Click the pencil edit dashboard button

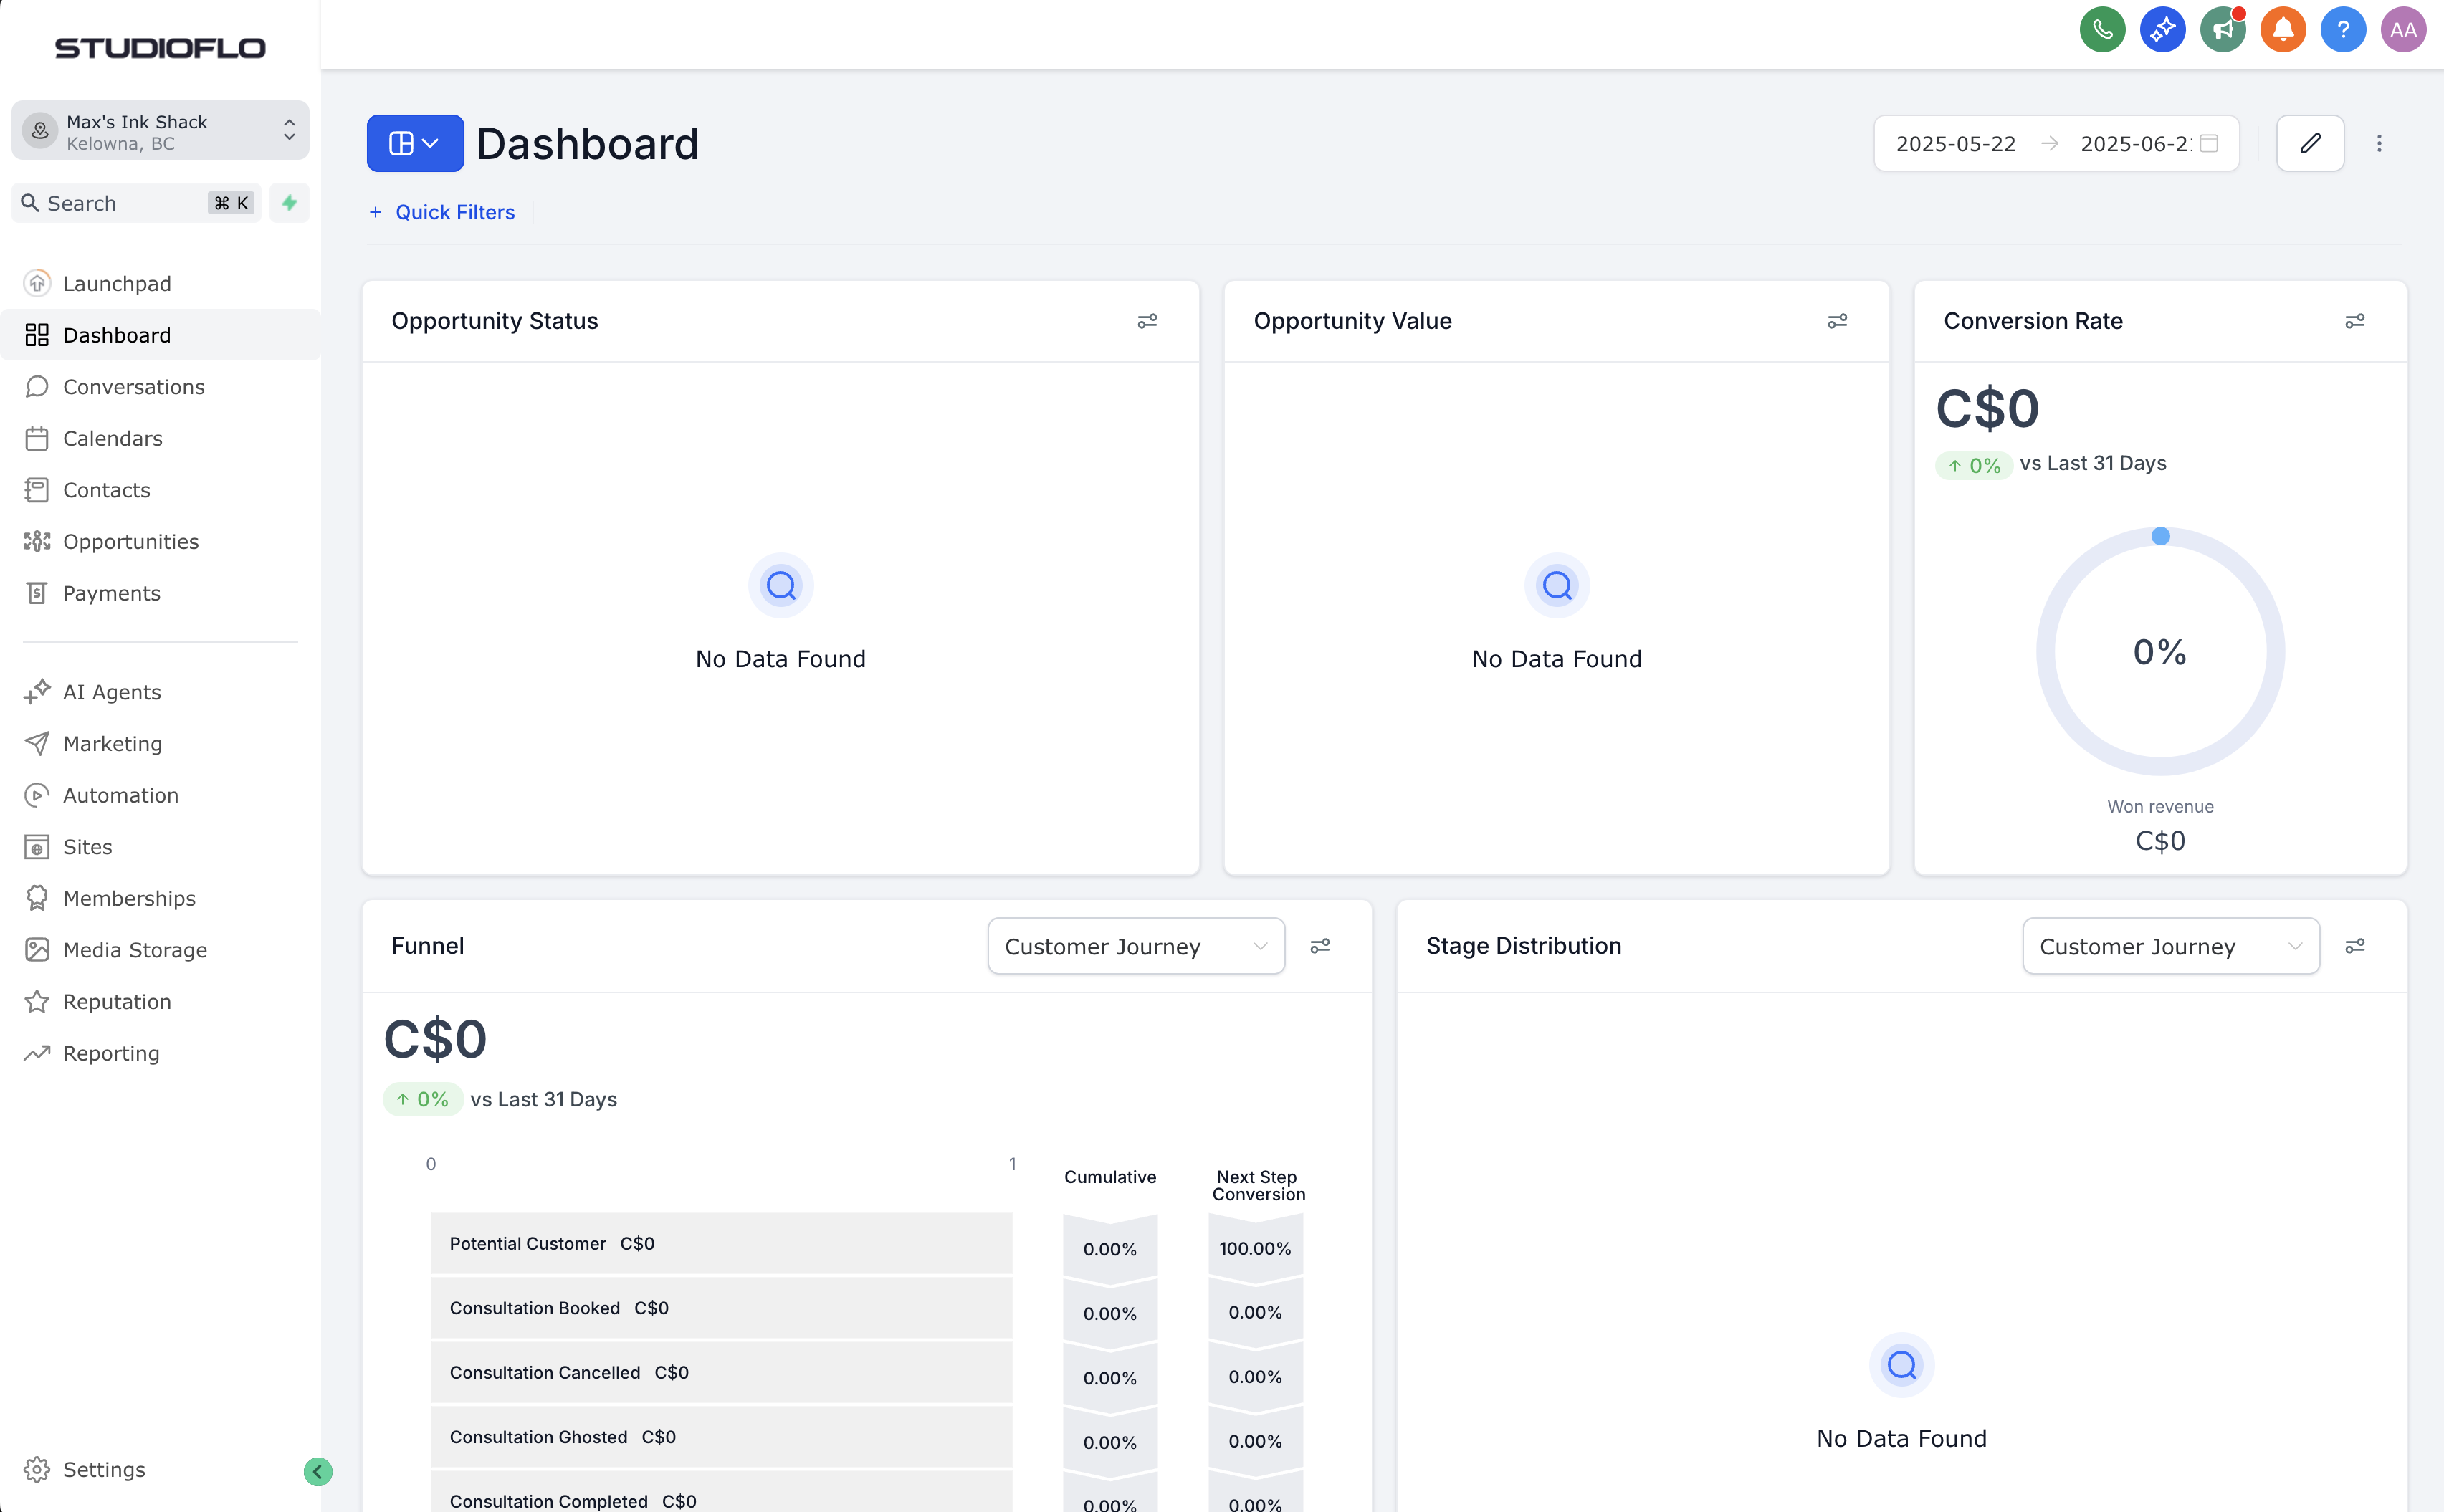(2310, 143)
